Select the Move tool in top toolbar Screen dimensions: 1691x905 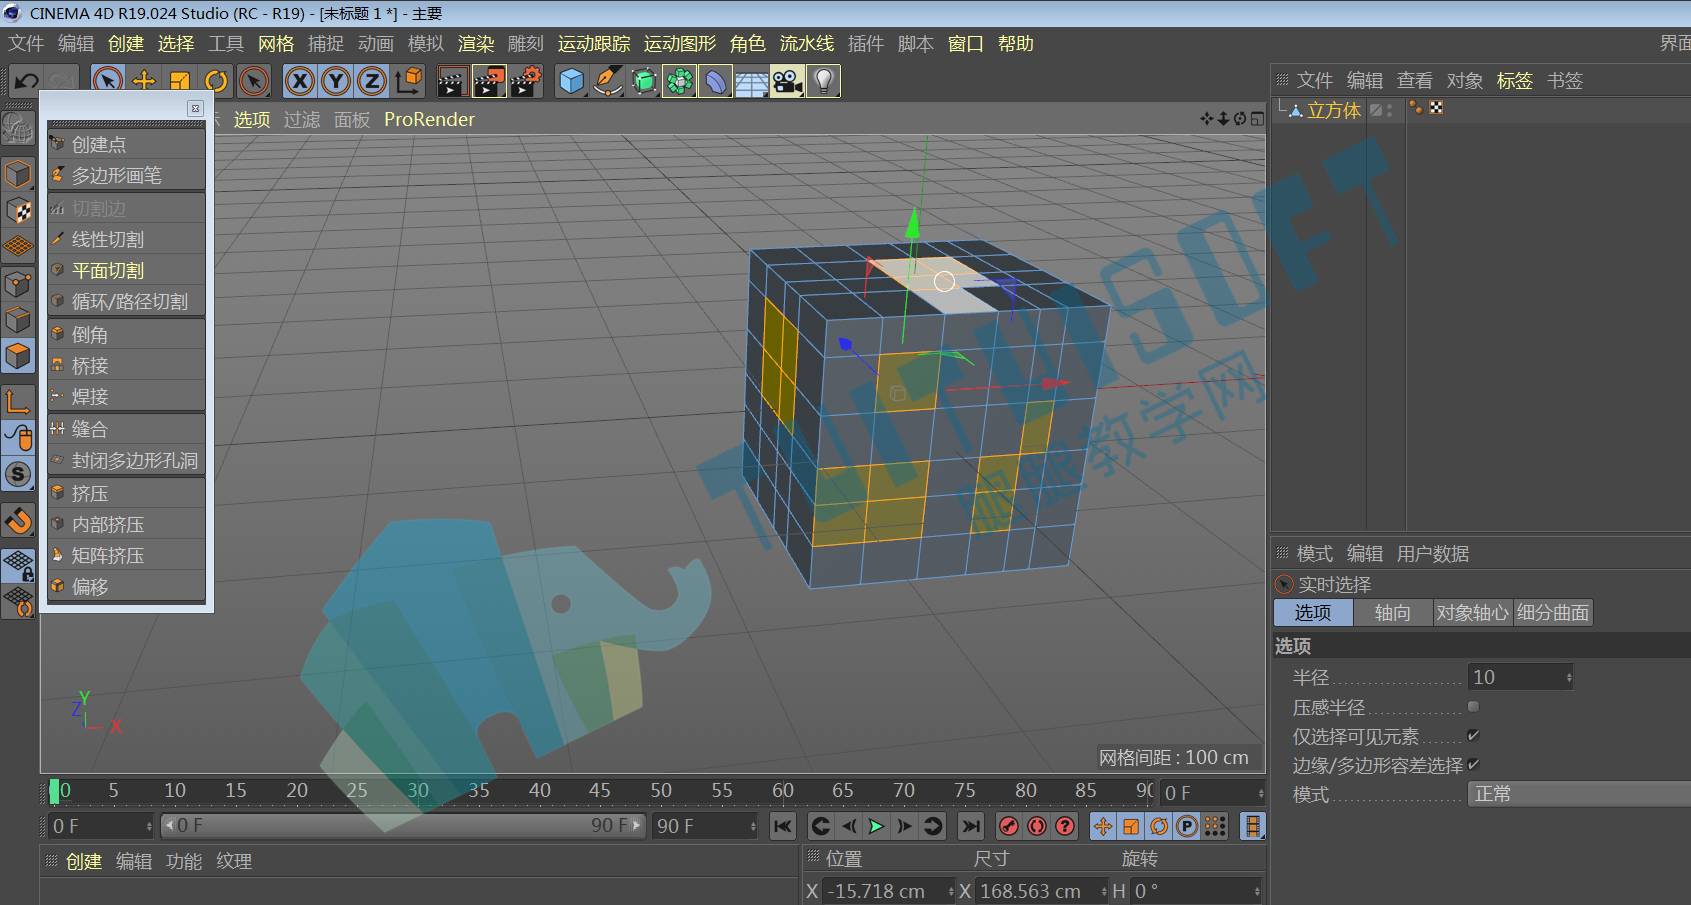[x=144, y=81]
